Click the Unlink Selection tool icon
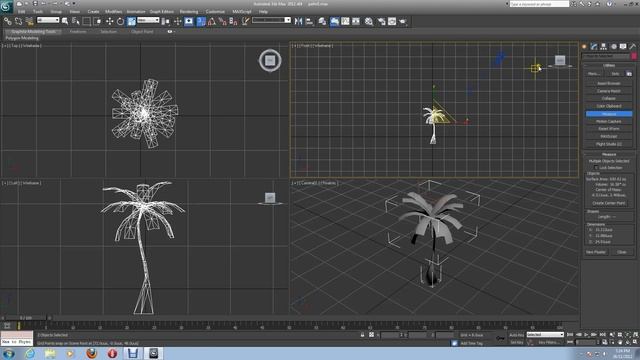This screenshot has height=360, width=640. pyautogui.click(x=18, y=21)
